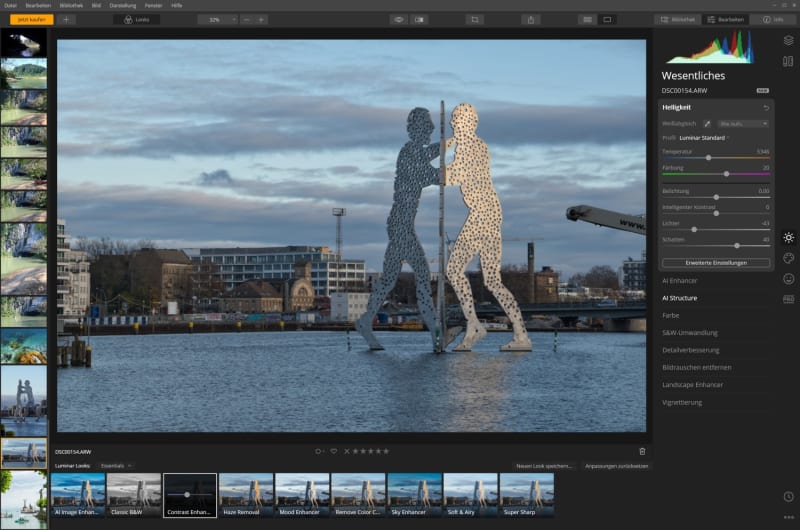Click the Lichter slider handle
This screenshot has width=800, height=530.
(x=694, y=230)
